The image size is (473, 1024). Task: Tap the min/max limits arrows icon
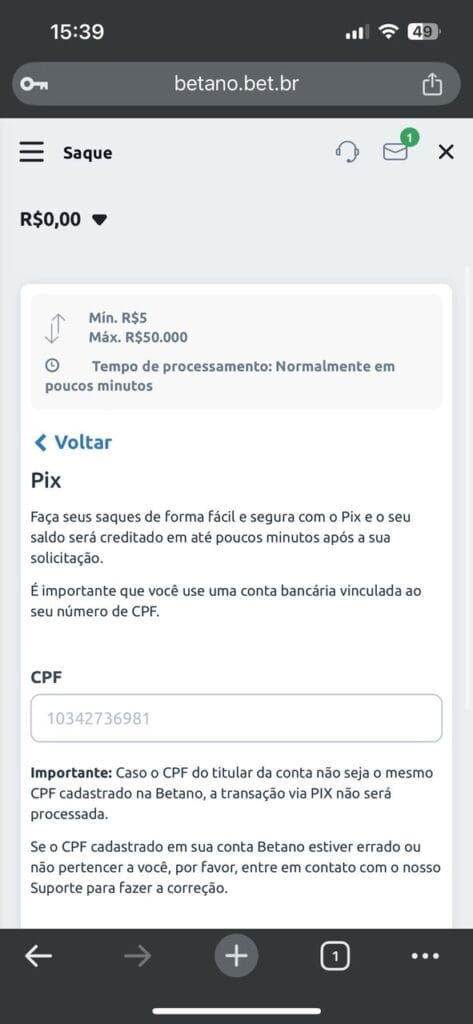[56, 328]
